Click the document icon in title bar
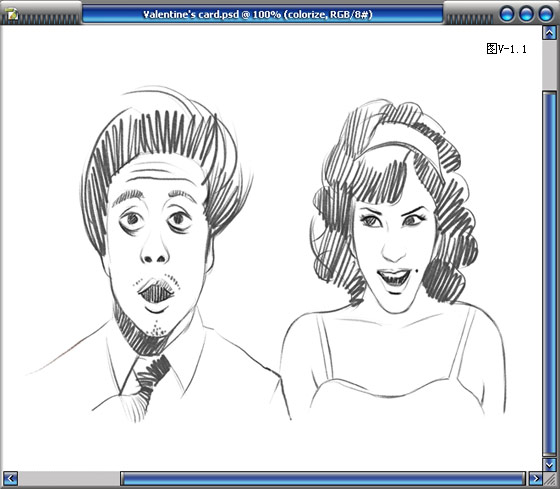This screenshot has height=489, width=560. click(12, 15)
